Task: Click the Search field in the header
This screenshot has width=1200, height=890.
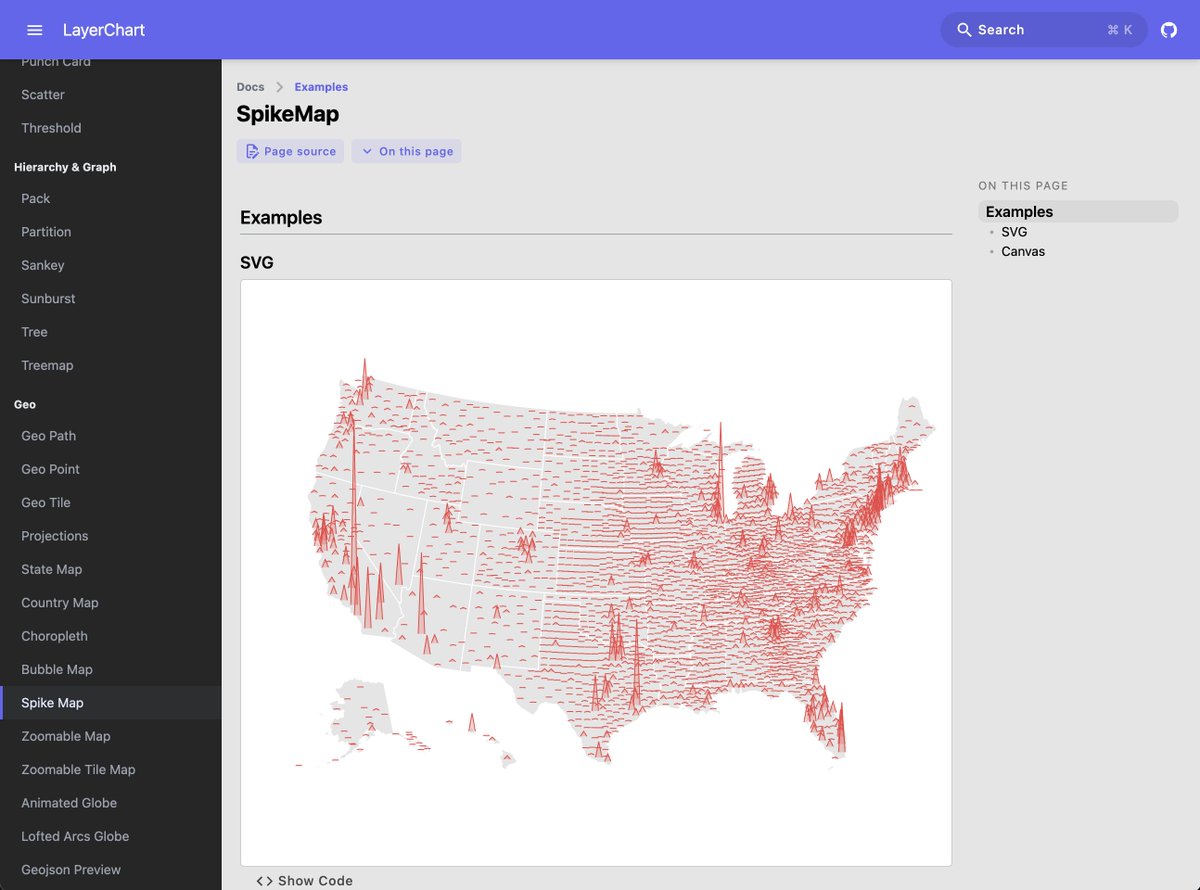Action: [1044, 30]
